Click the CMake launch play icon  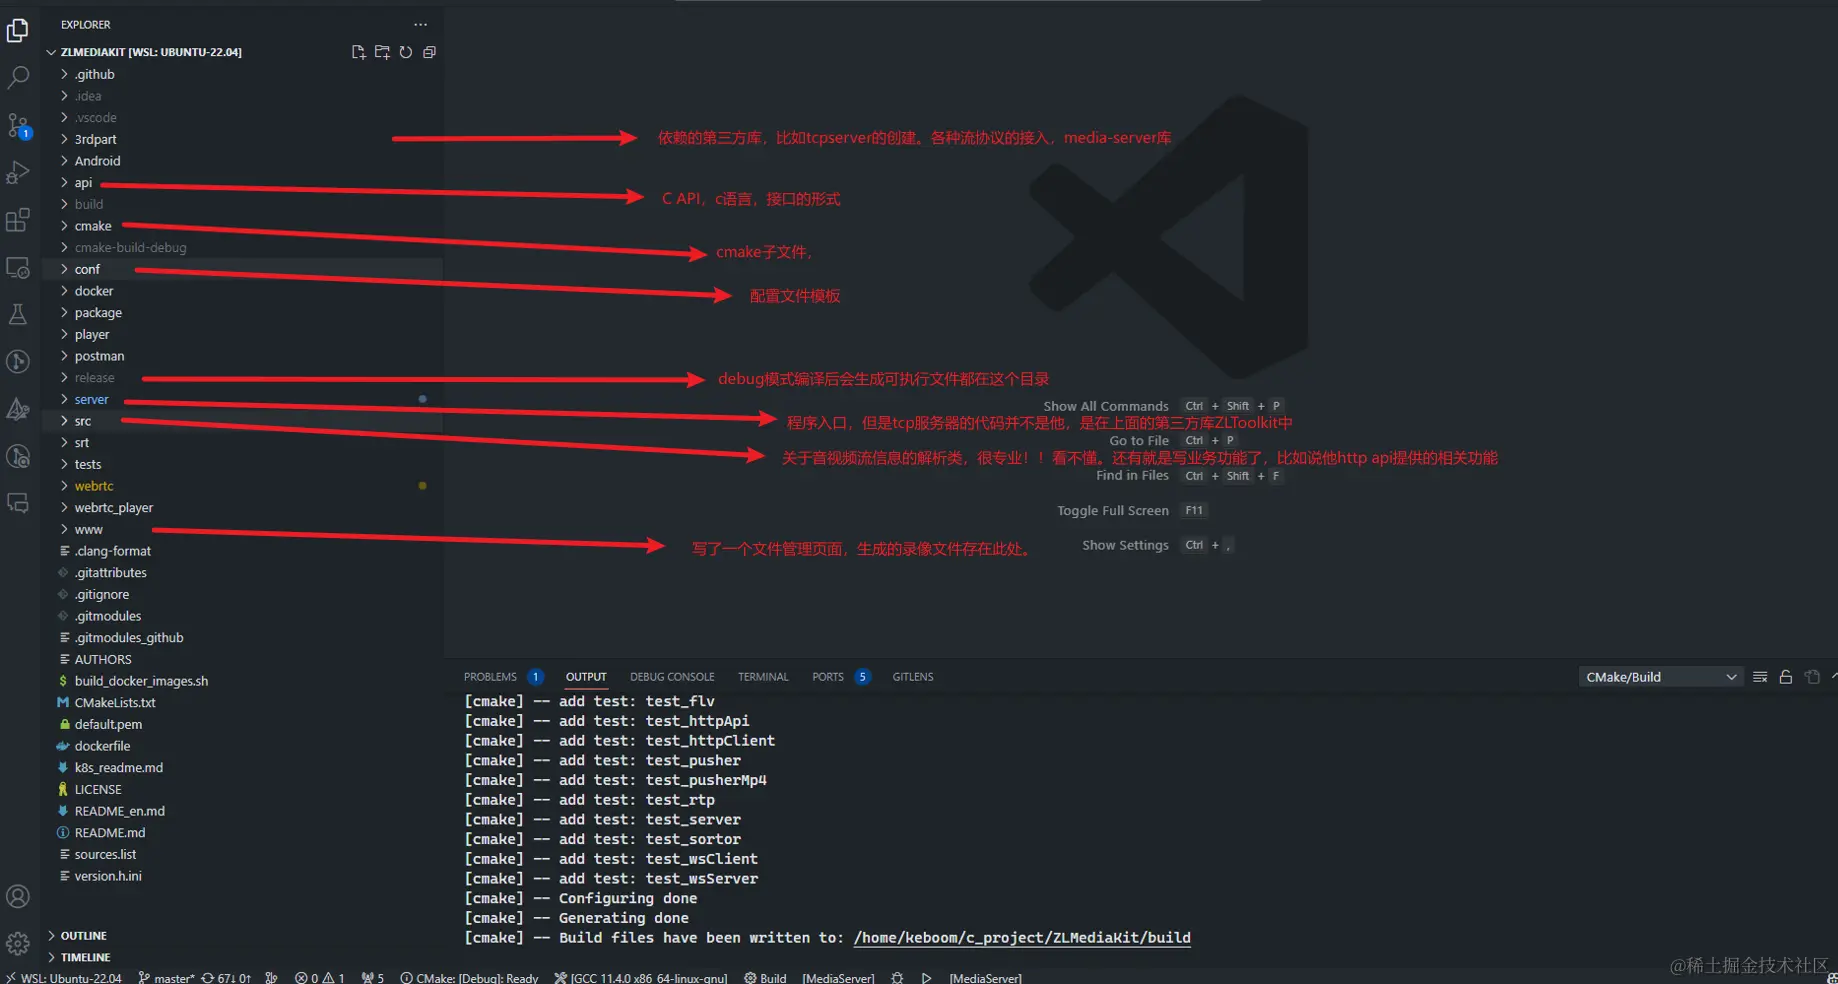click(927, 978)
